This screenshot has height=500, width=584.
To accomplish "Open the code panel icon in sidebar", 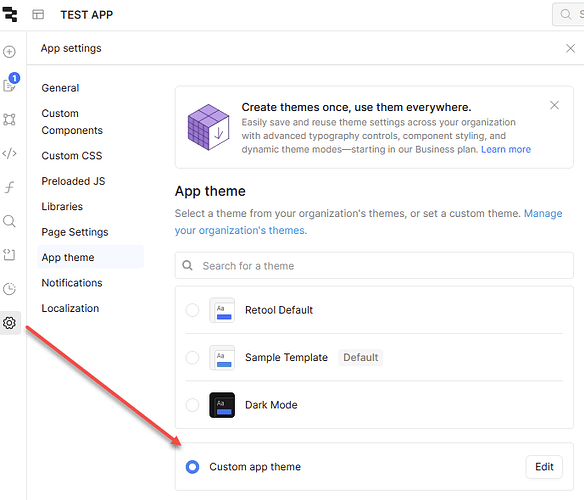I will [x=9, y=153].
